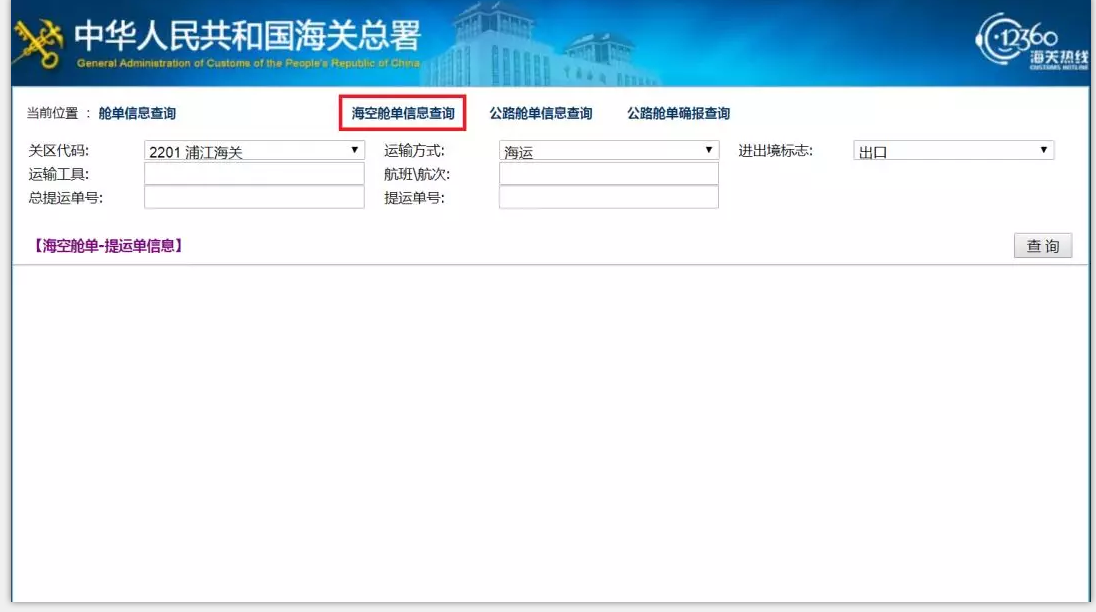Open the 运输方式 dropdown showing 海运
Image resolution: width=1096 pixels, height=612 pixels.
608,151
